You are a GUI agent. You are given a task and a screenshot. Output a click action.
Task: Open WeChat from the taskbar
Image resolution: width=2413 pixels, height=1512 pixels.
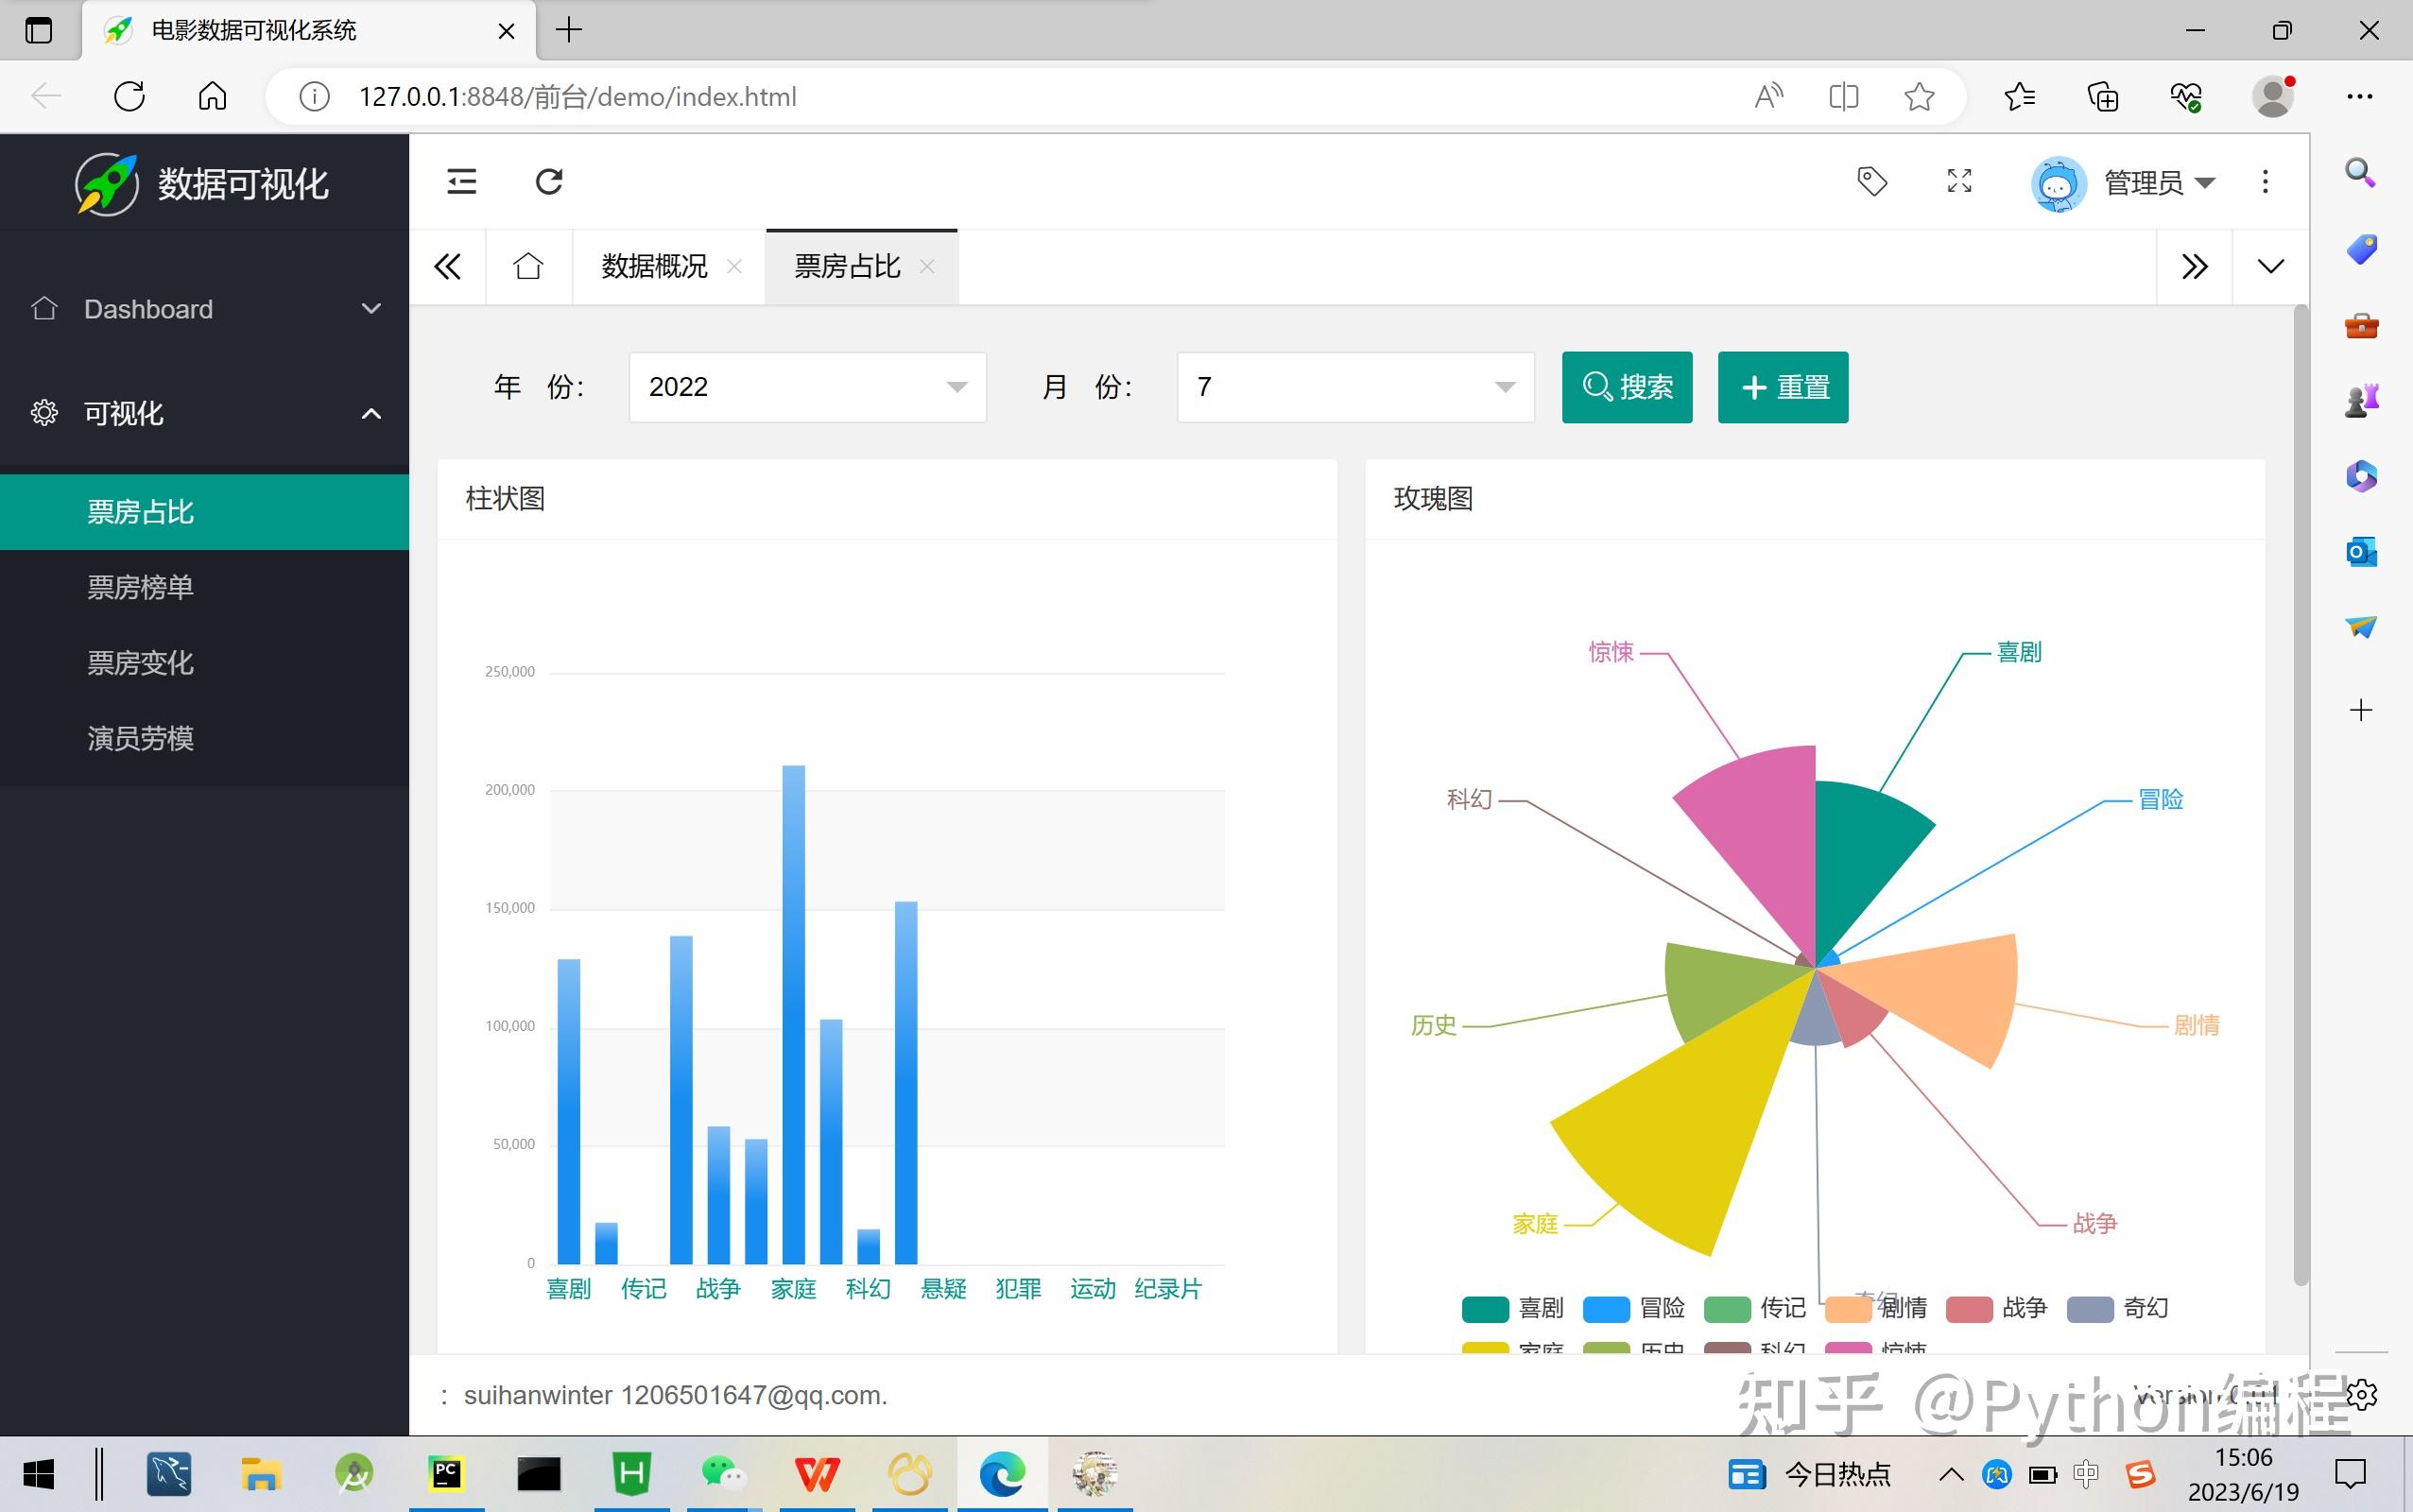(x=722, y=1473)
